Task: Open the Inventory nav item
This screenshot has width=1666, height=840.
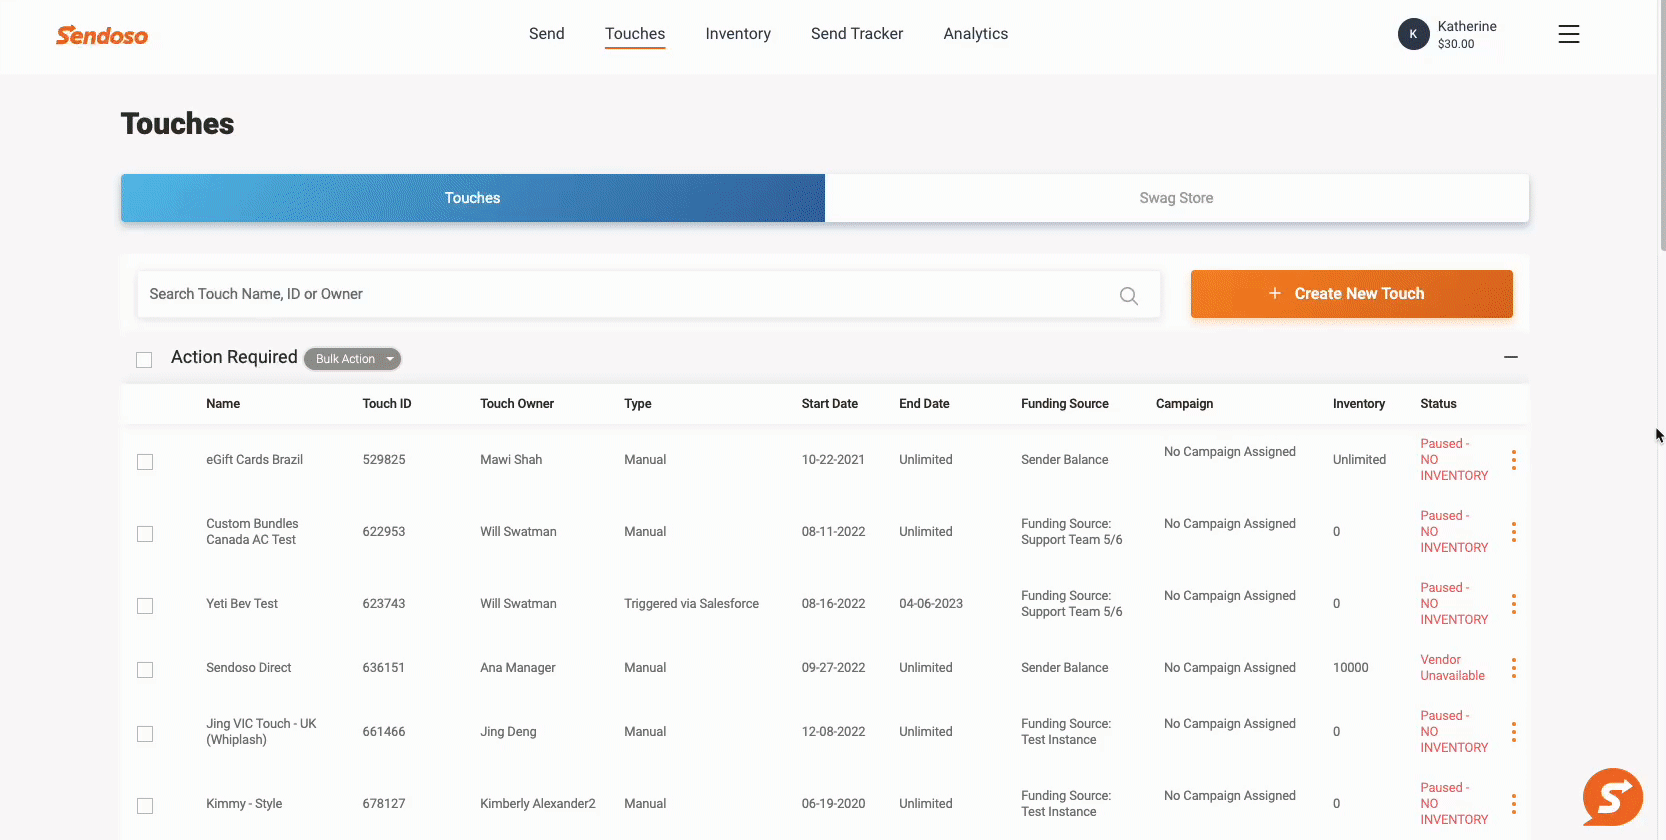Action: coord(738,34)
